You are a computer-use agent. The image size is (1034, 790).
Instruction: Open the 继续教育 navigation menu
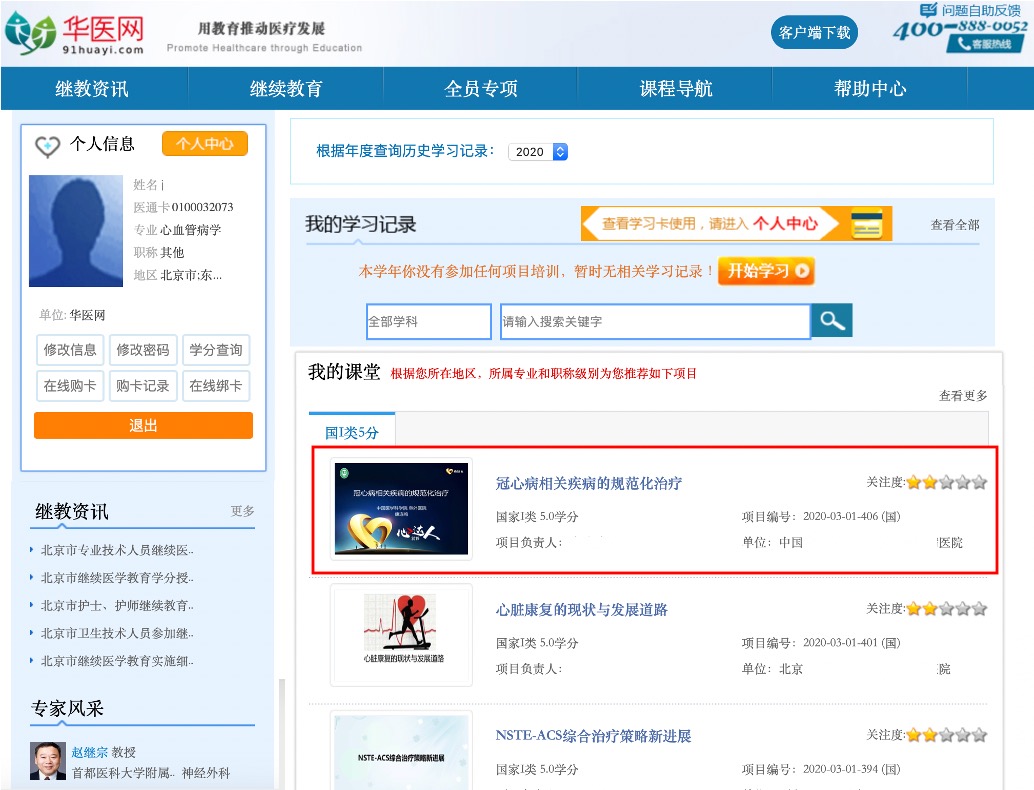[286, 89]
